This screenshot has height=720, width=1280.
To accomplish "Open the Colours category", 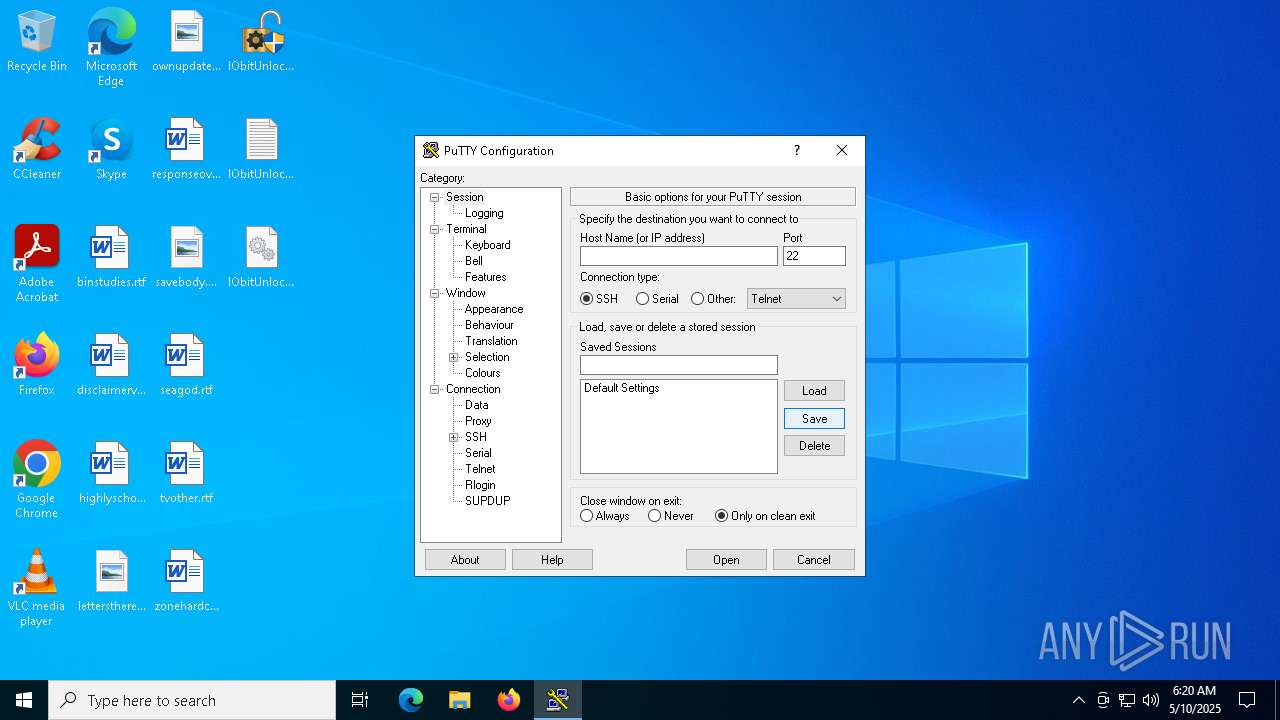I will tap(482, 373).
